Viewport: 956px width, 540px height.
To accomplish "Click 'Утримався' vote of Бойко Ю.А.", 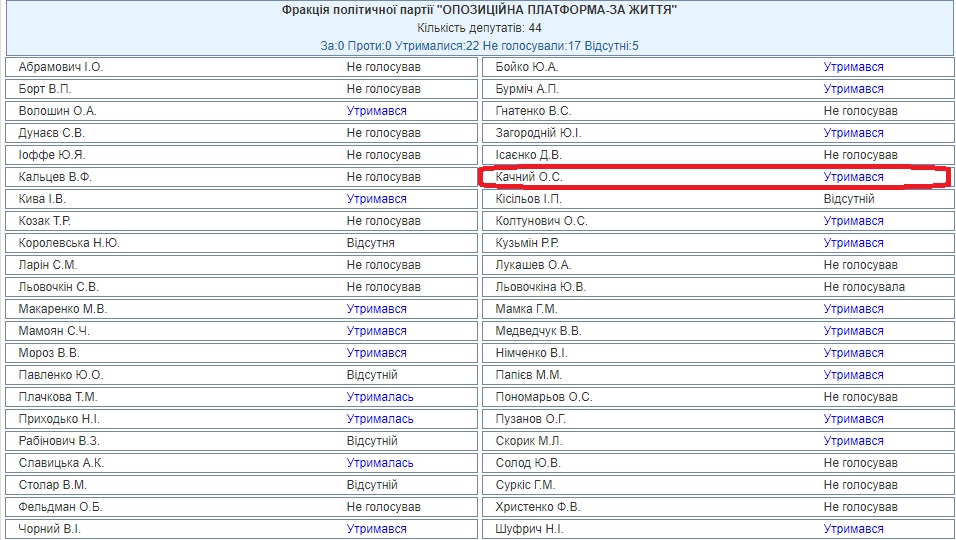I will (x=854, y=67).
